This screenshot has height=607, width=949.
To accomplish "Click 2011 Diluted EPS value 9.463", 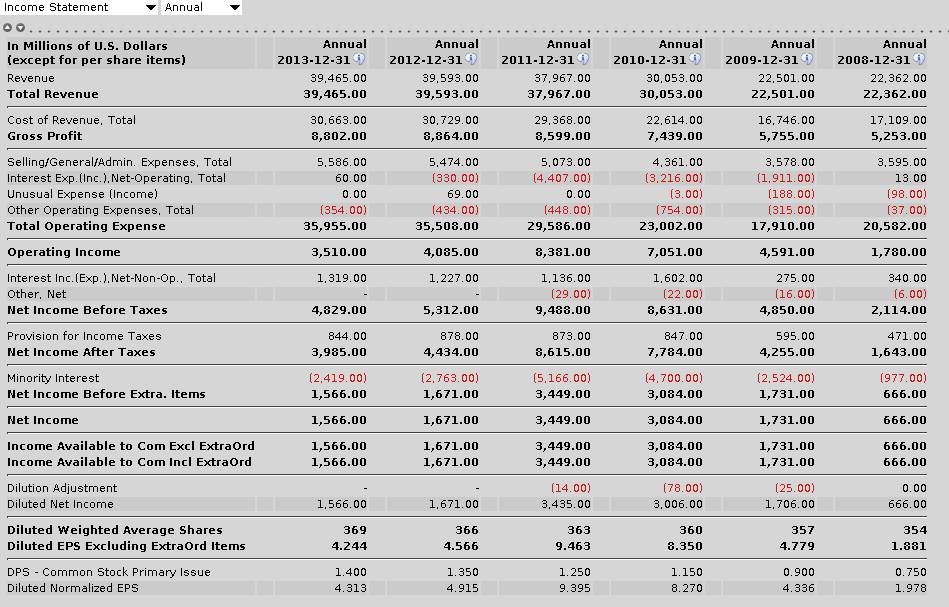I will coord(573,546).
